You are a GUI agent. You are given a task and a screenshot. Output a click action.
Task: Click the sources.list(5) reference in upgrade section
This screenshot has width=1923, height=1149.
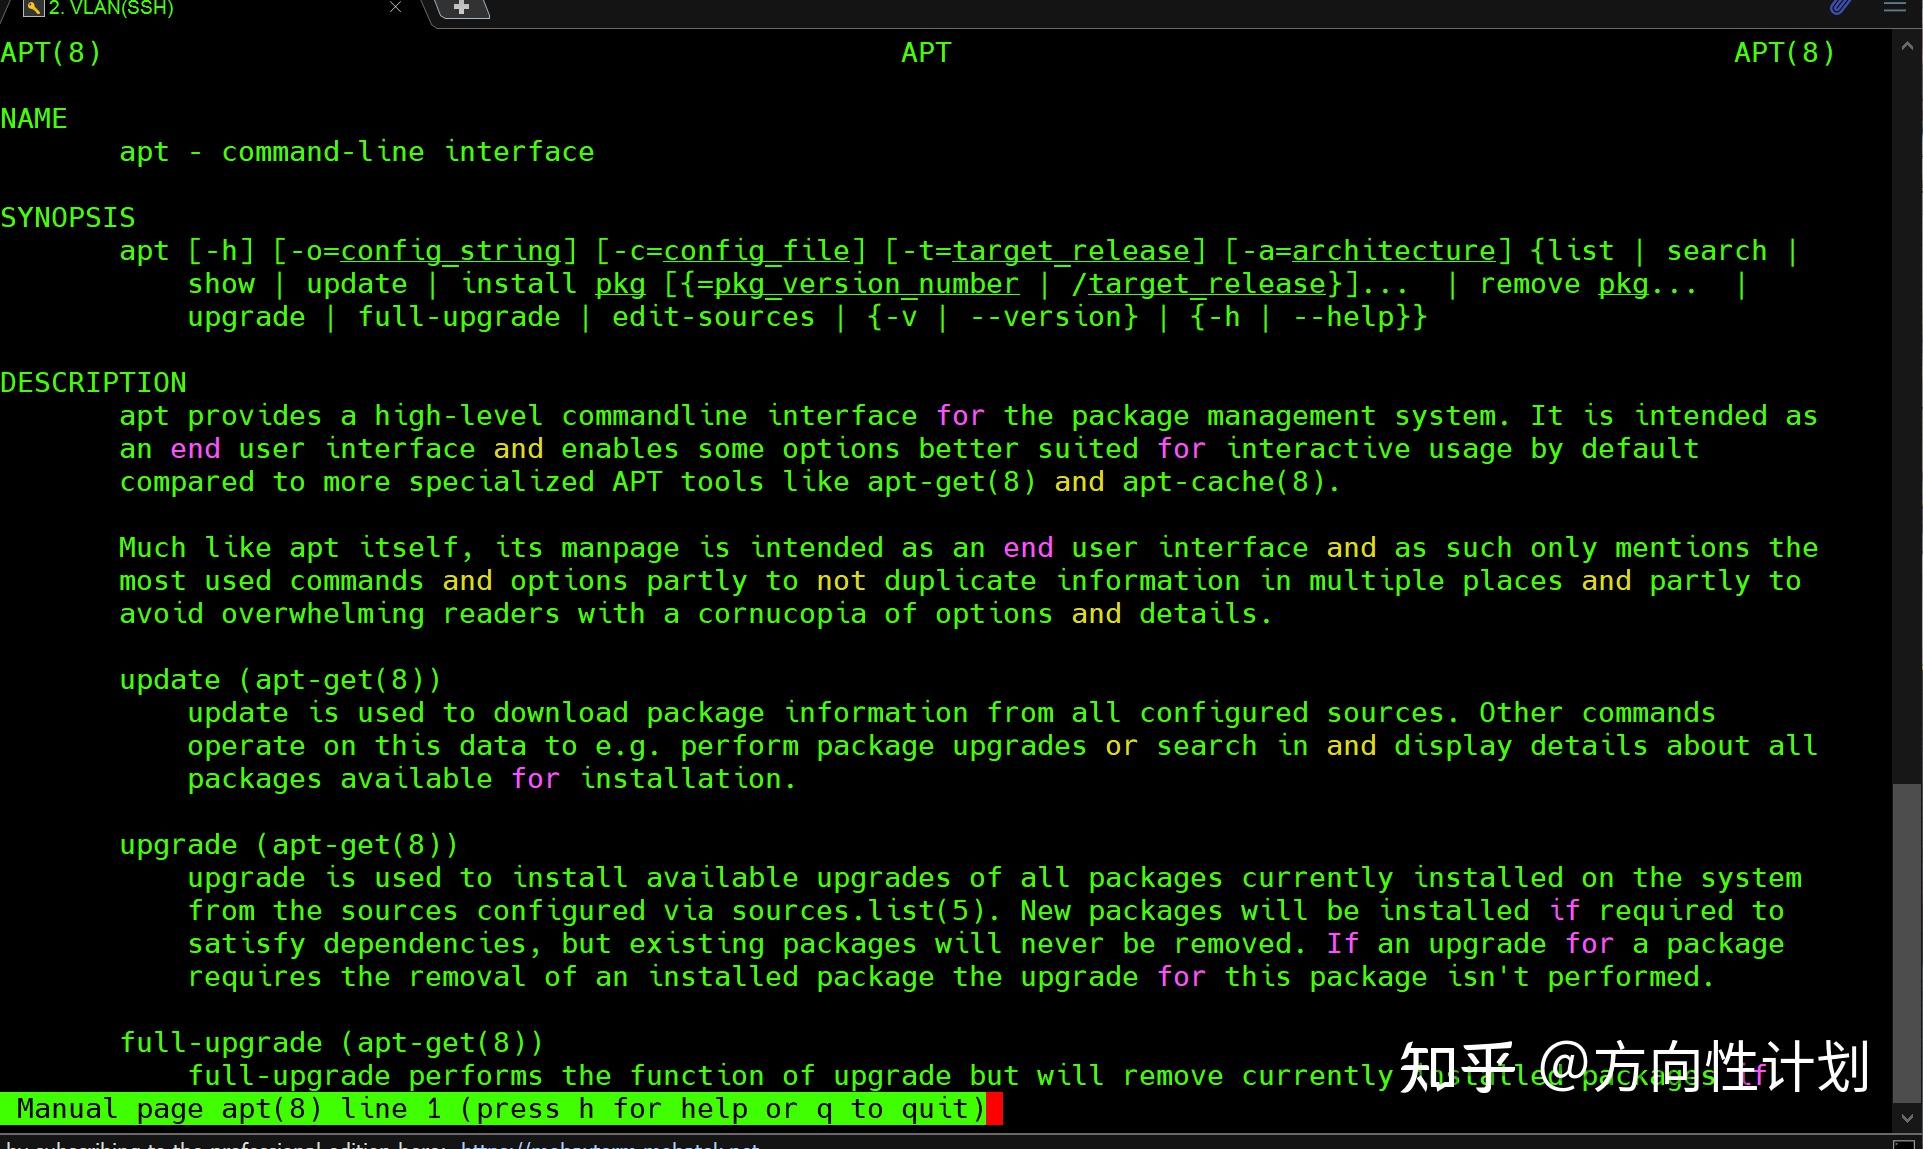point(858,910)
